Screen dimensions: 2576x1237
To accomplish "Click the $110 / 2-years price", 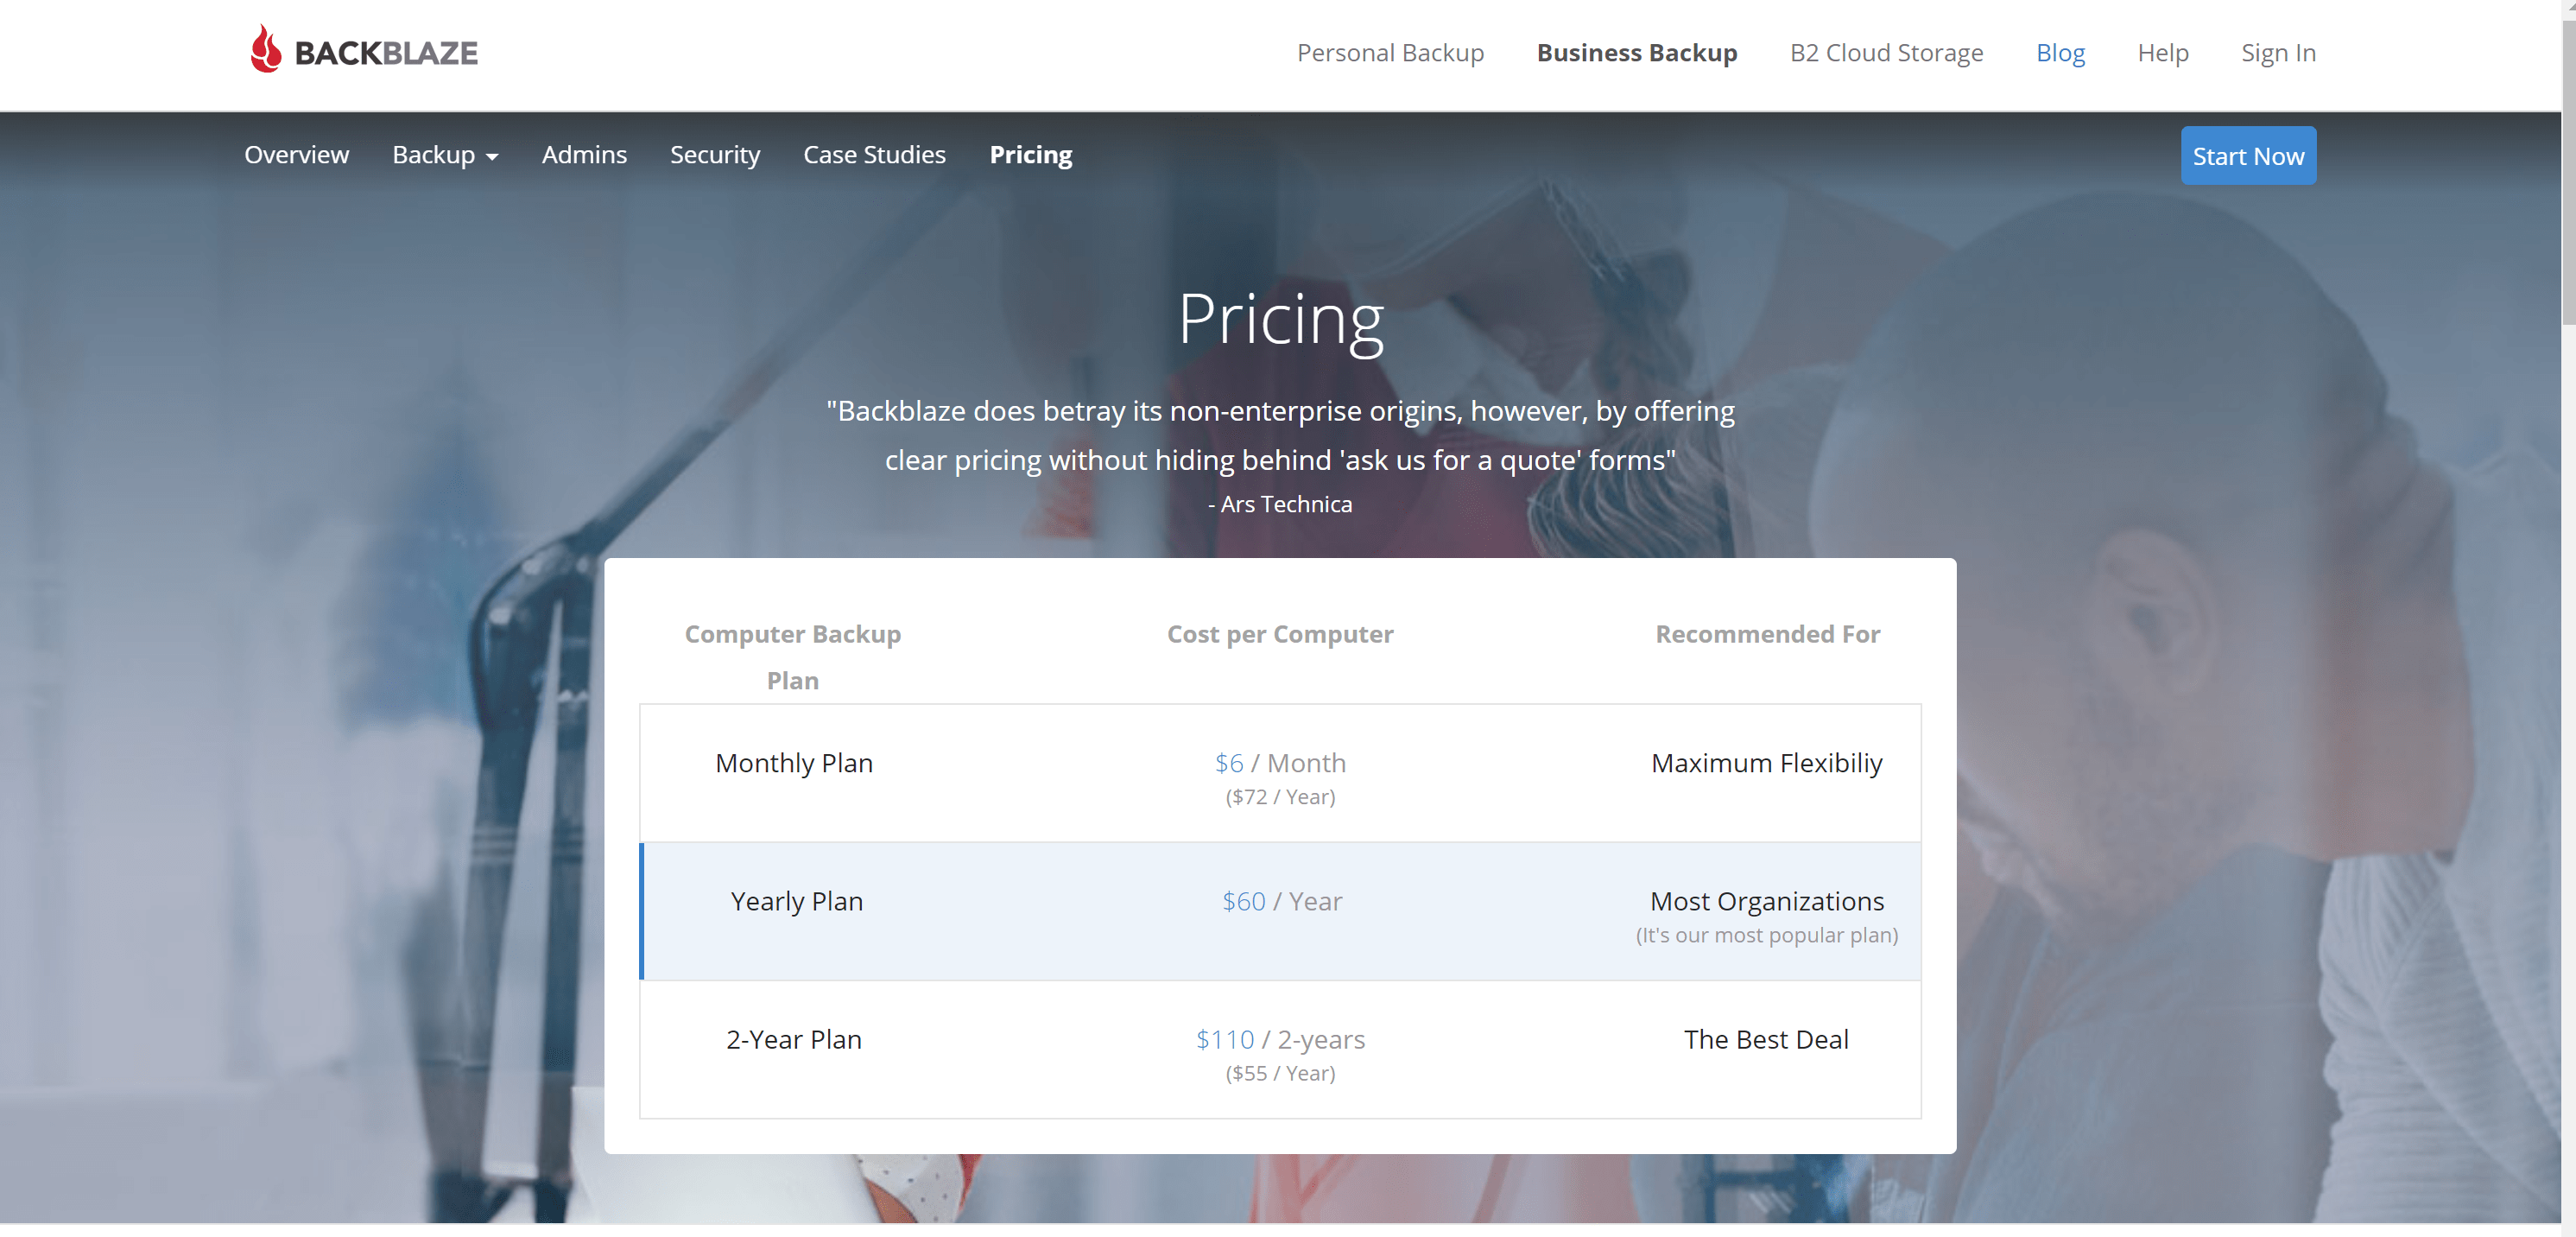I will [x=1280, y=1039].
